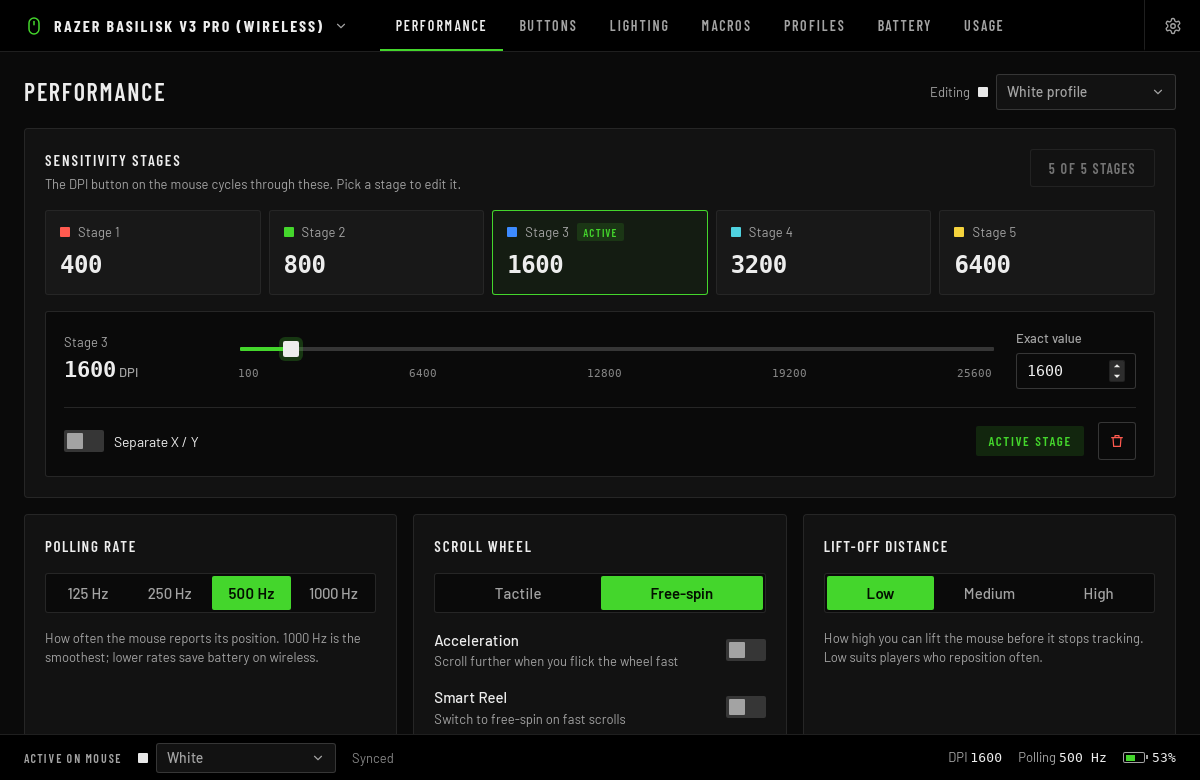Toggle Separate X / Y switch

(x=84, y=441)
